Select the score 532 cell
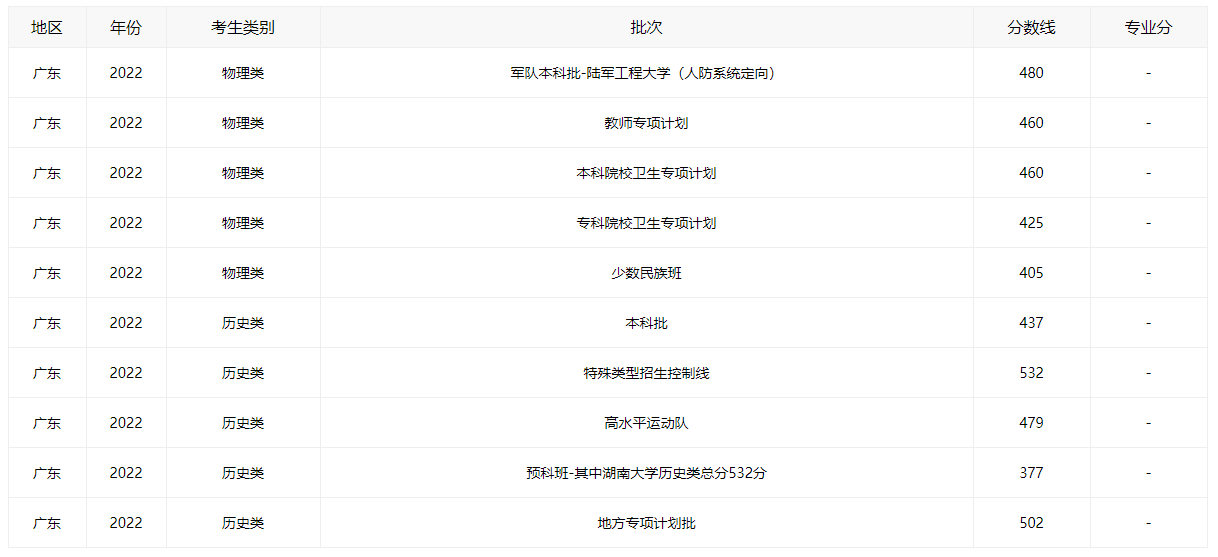1218x557 pixels. point(1031,373)
